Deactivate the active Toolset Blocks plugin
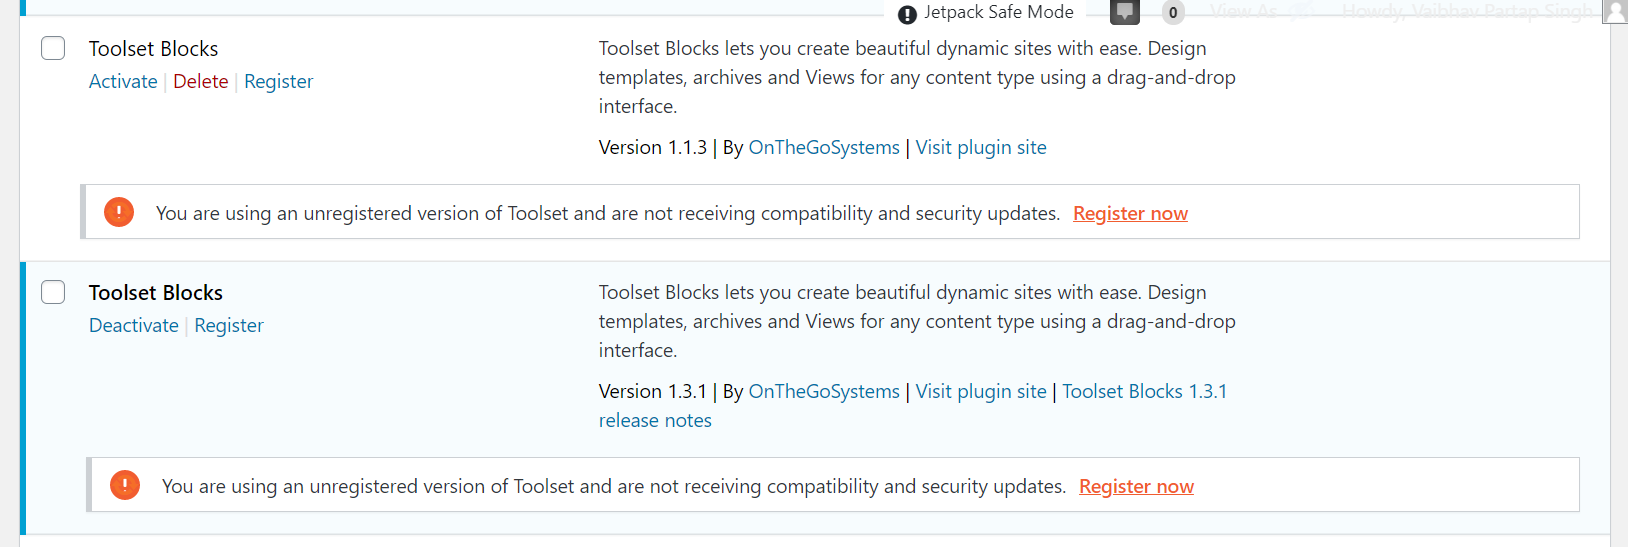This screenshot has height=547, width=1628. (x=134, y=325)
